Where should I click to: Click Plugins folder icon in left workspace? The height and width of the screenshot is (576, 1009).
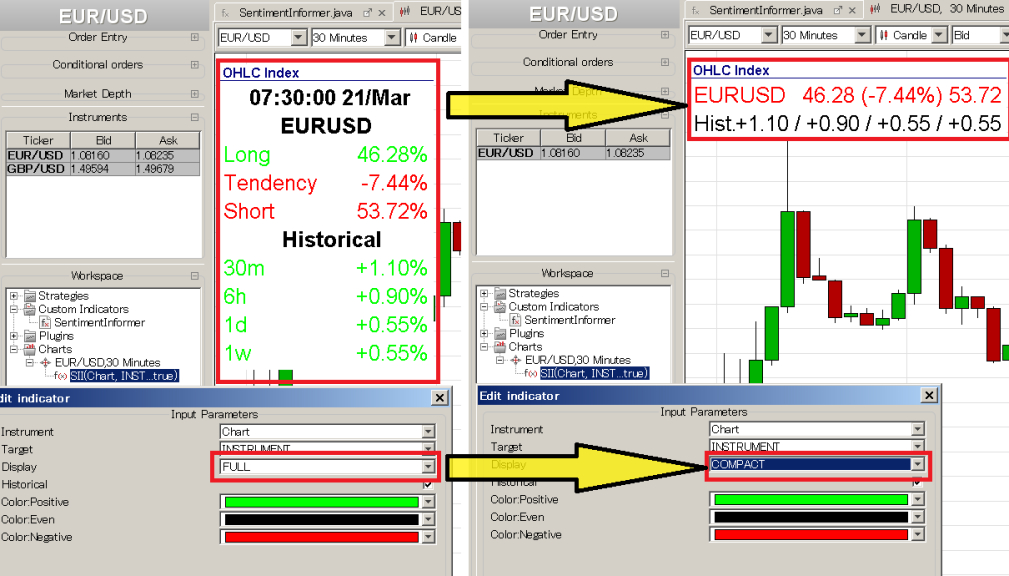tap(30, 336)
